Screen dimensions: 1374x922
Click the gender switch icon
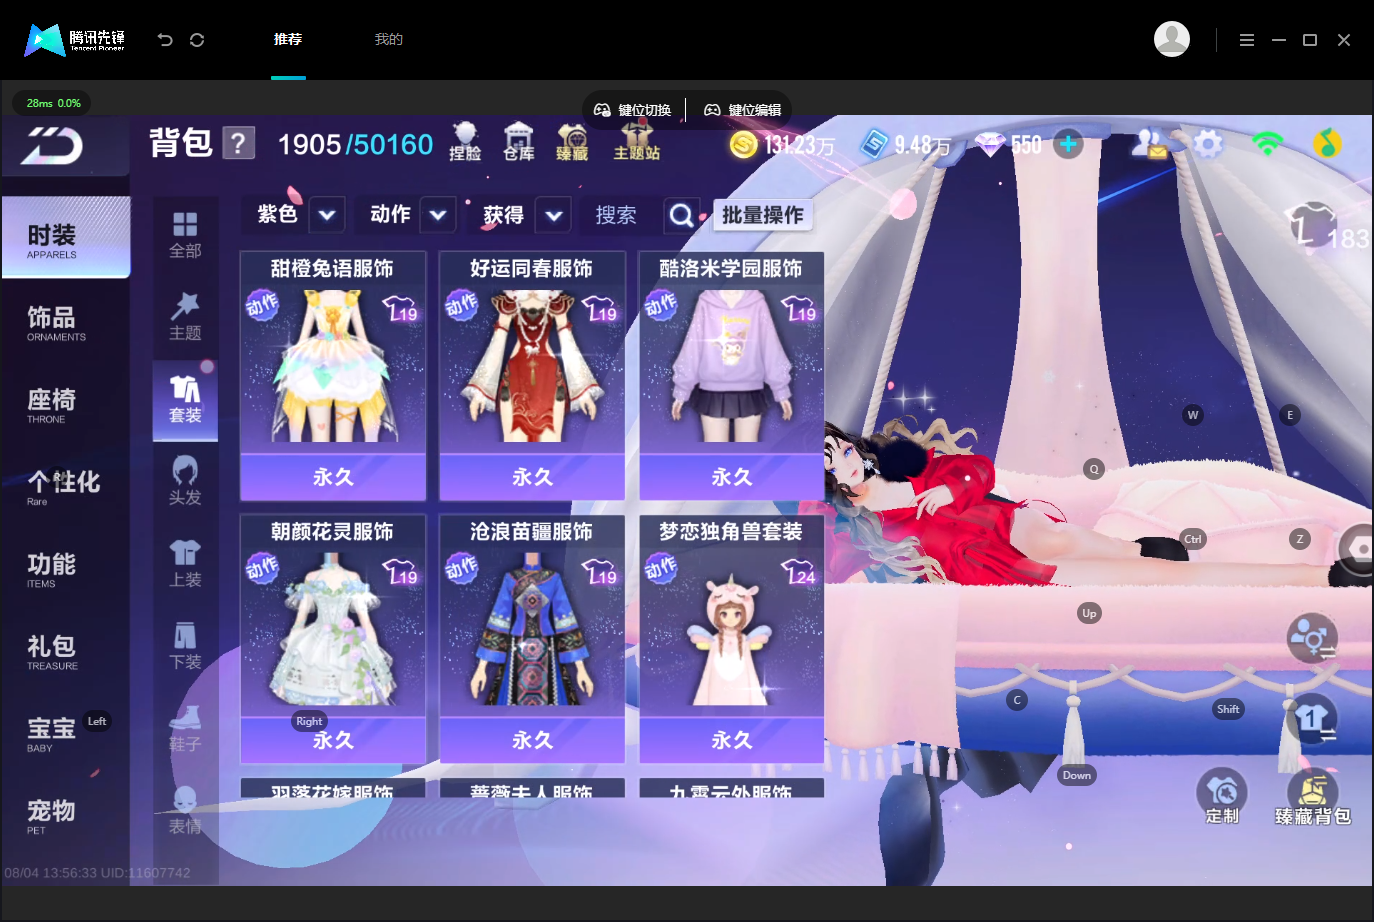pyautogui.click(x=1312, y=638)
